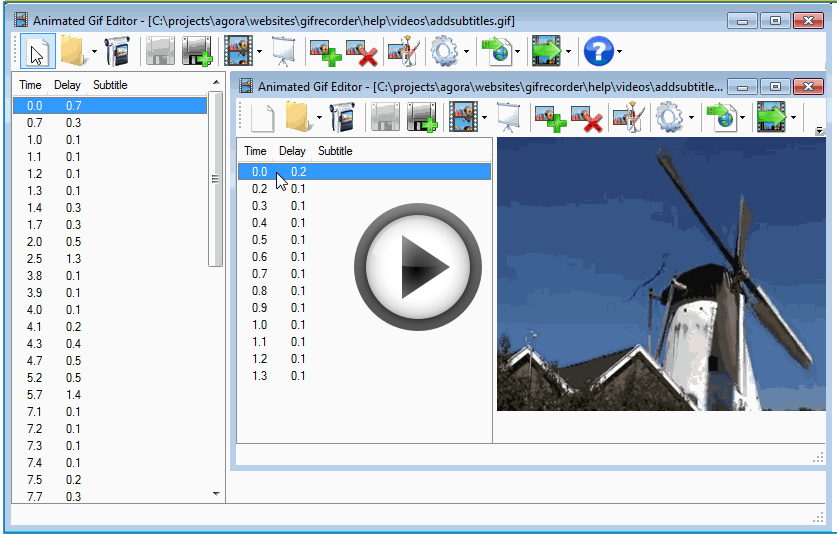Click Save As floppy with plus in outer toolbar
Image resolution: width=837 pixels, height=534 pixels.
[x=197, y=52]
